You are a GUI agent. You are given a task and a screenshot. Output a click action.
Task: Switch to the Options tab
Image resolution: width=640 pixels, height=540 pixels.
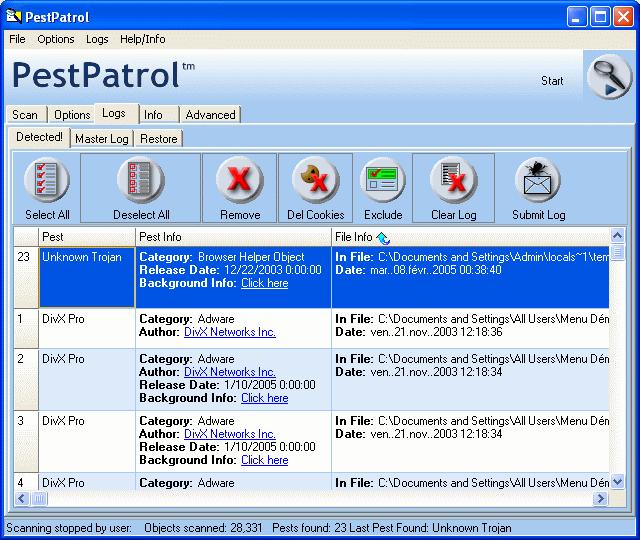72,115
